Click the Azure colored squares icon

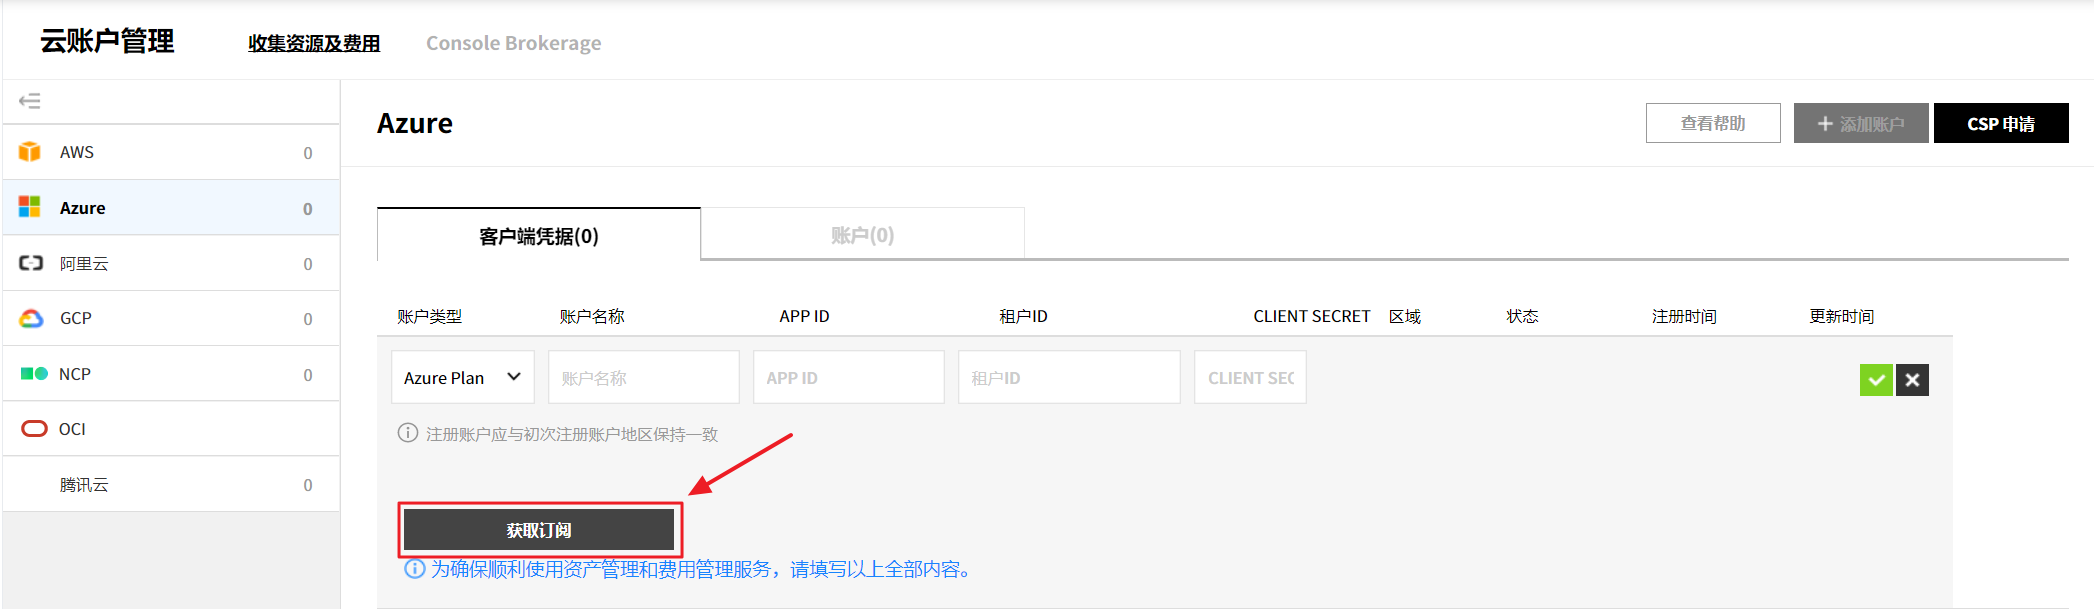tap(30, 207)
